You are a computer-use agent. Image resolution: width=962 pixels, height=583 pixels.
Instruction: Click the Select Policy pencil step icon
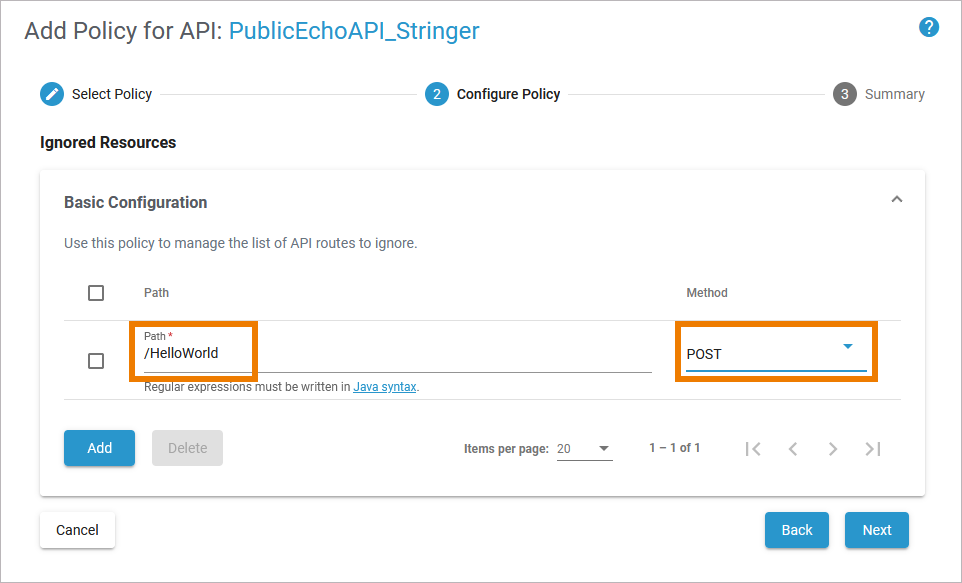pos(51,94)
